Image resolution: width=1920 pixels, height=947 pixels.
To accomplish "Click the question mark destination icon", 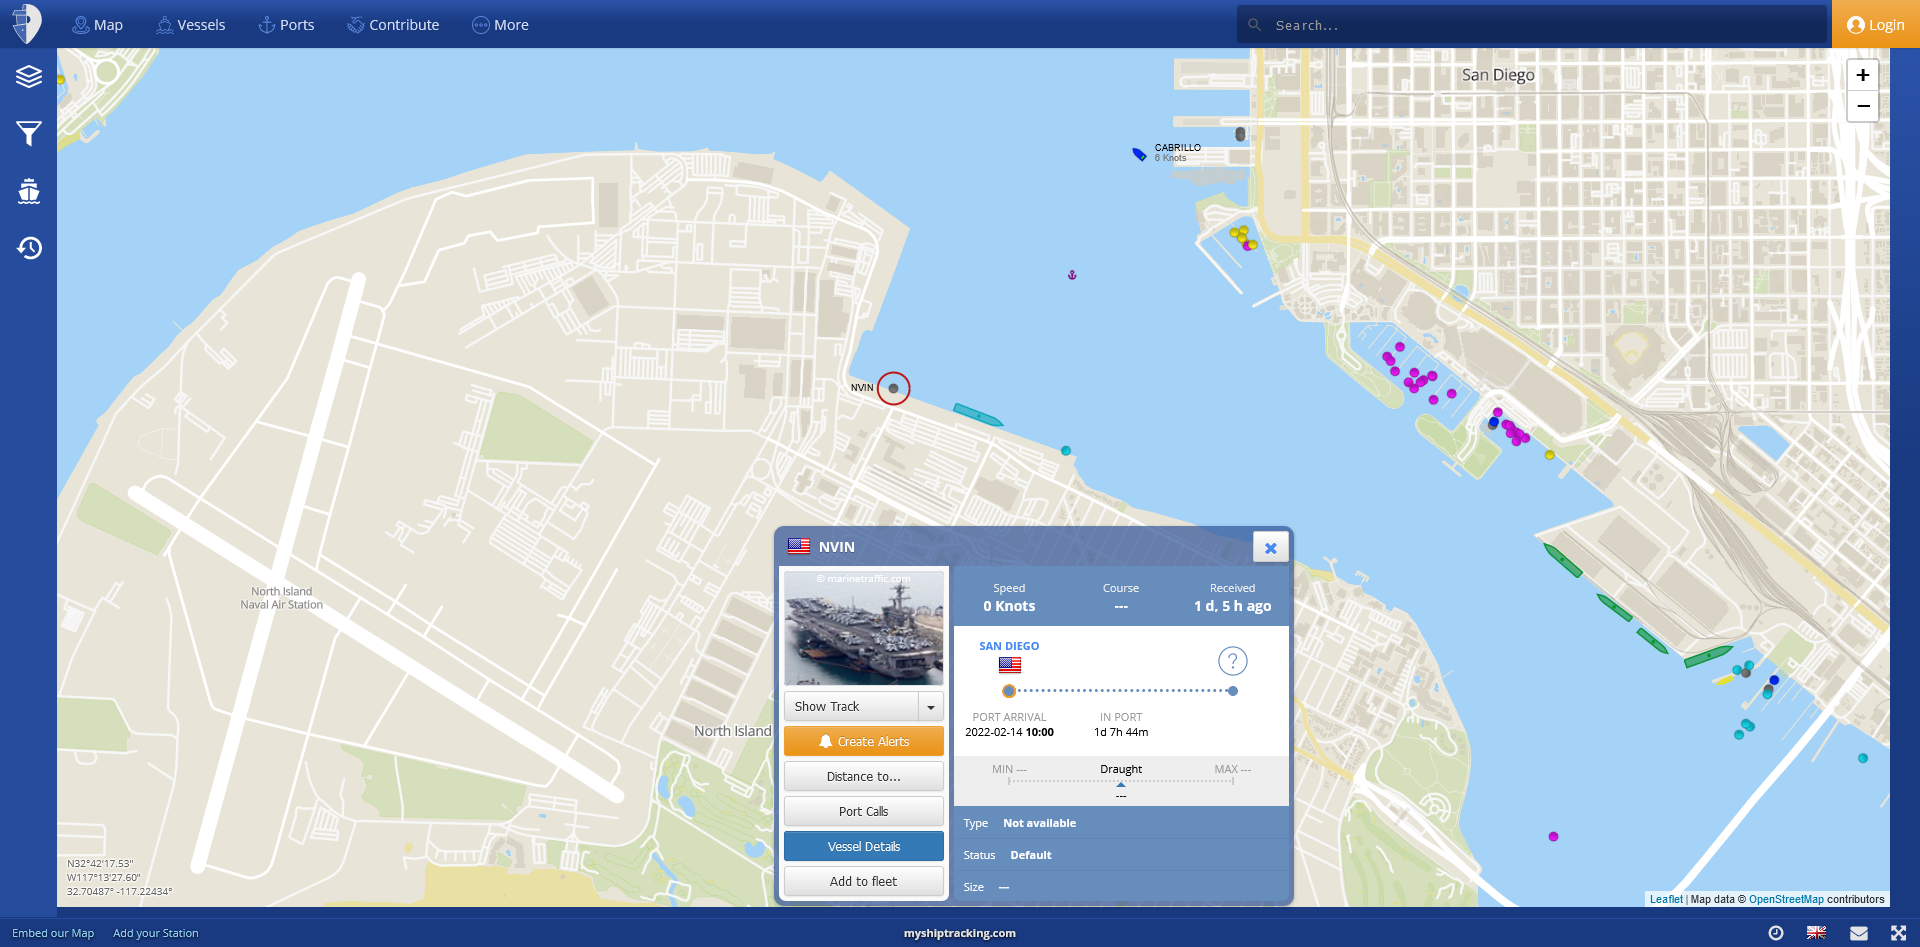I will click(1232, 661).
